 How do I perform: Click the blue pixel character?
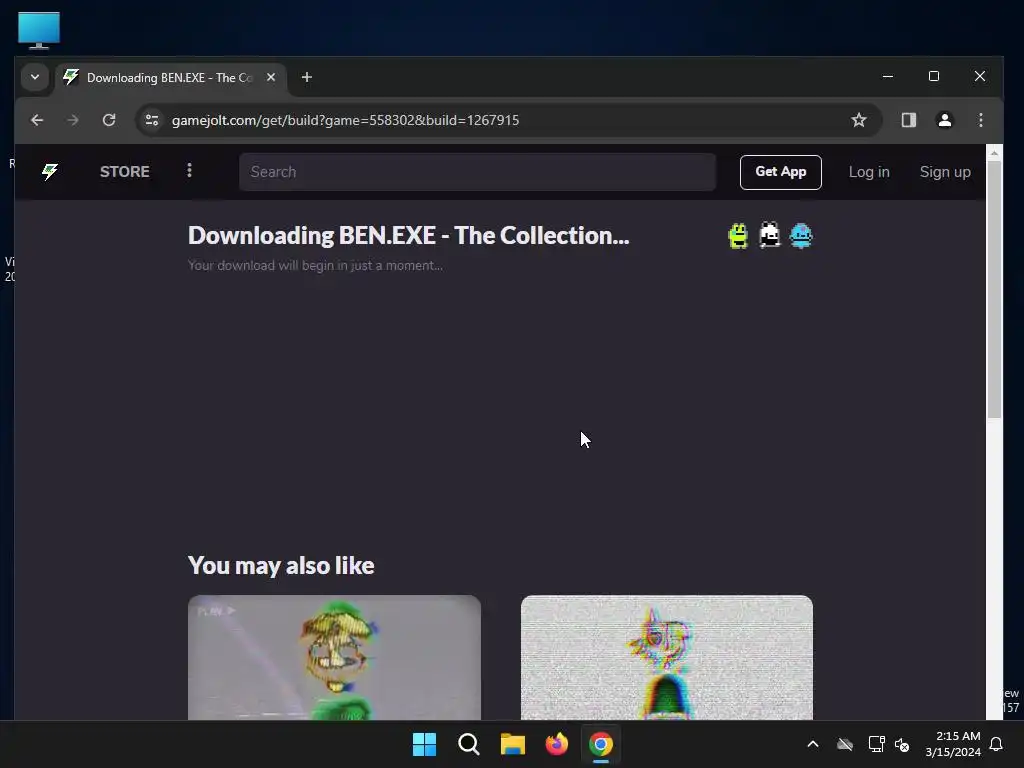(801, 236)
